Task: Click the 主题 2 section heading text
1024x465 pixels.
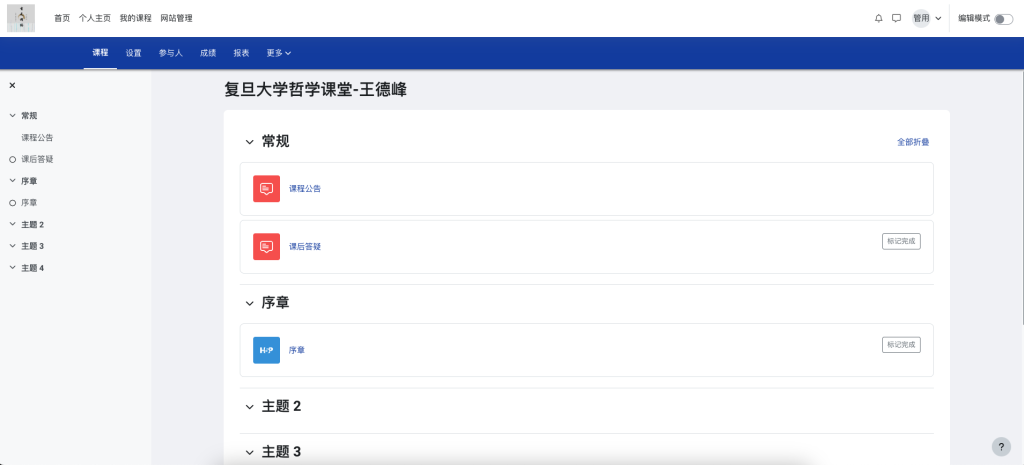Action: [x=281, y=407]
